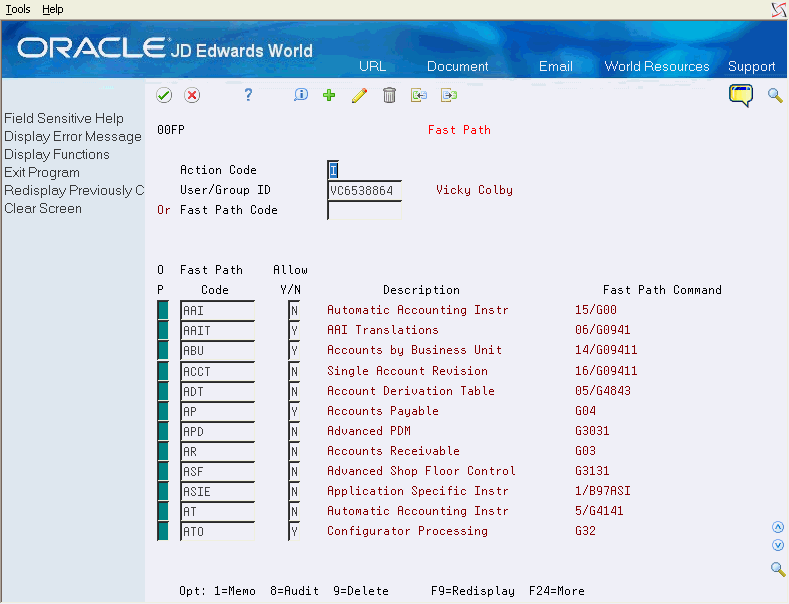Image resolution: width=789 pixels, height=604 pixels.
Task: Focus the User/Group ID field
Action: tap(364, 191)
